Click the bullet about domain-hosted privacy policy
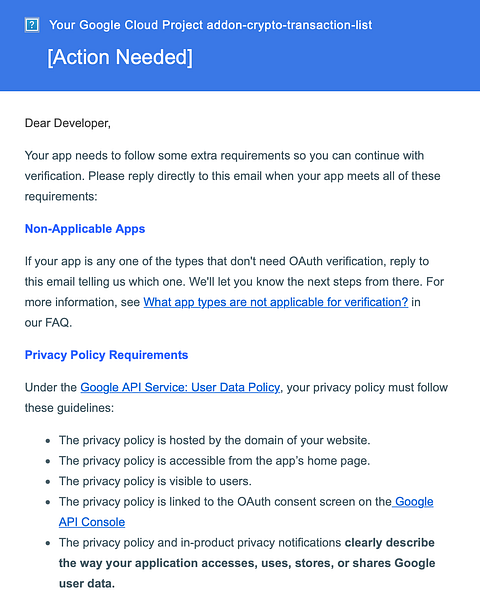This screenshot has height=591, width=480. coord(214,440)
